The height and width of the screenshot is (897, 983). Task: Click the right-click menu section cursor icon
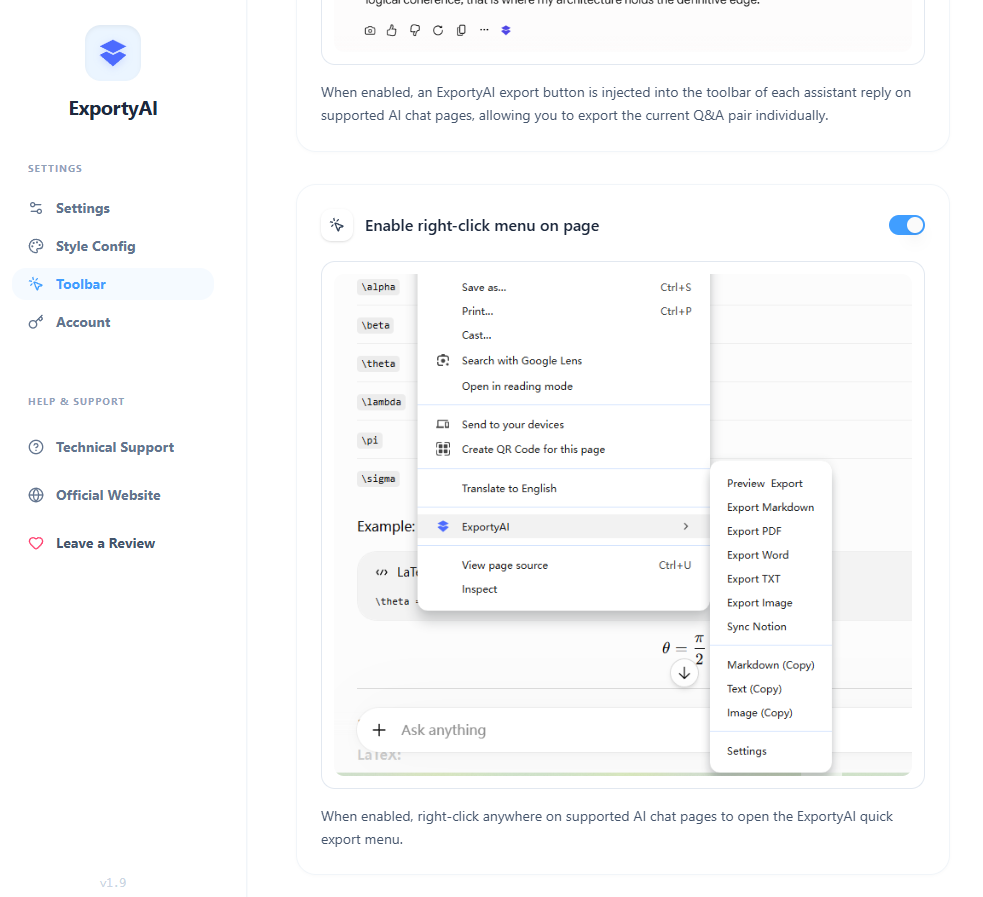coord(337,225)
